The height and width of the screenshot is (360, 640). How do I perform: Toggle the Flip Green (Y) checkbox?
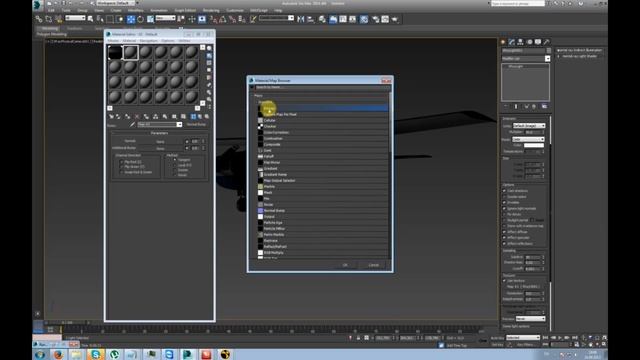122,167
